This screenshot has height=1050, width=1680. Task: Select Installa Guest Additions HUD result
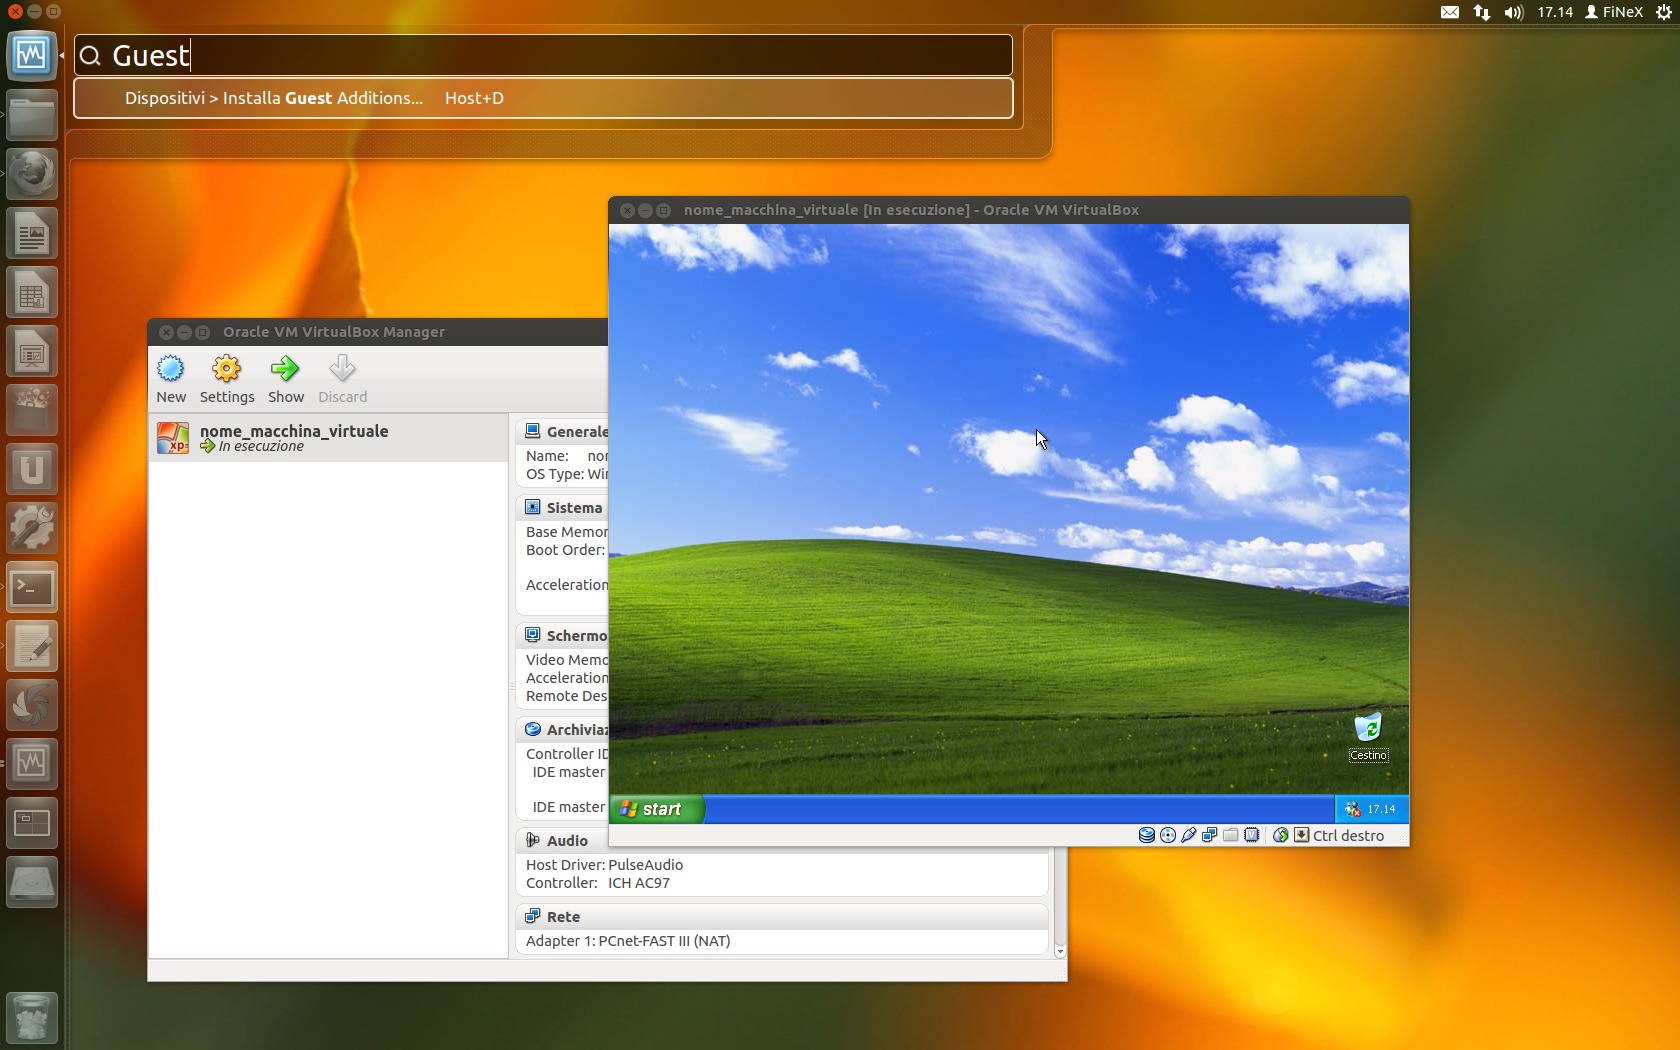[543, 98]
